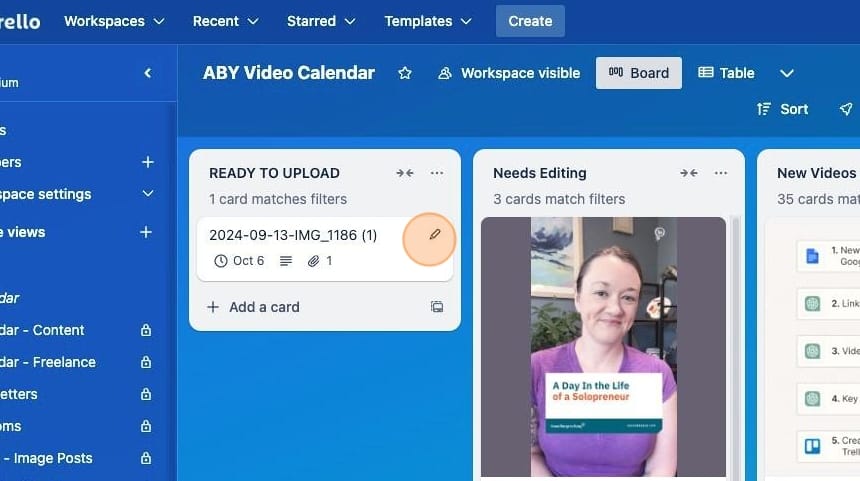The width and height of the screenshot is (860, 481).
Task: Click the New Videos list title
Action: point(817,173)
